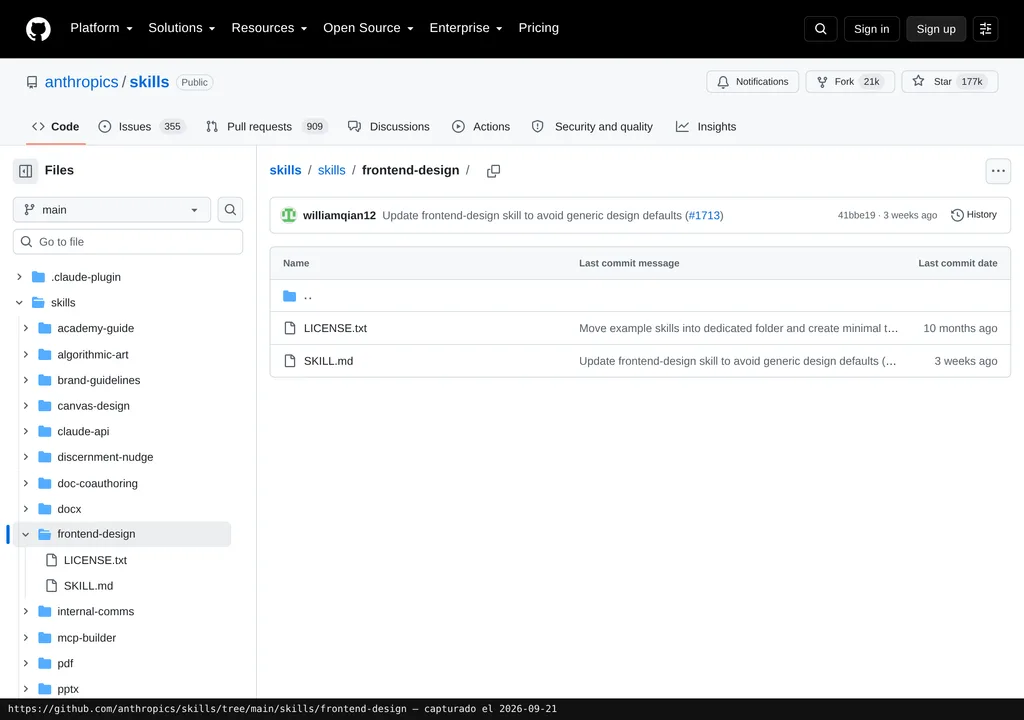Expand the Resources menu
This screenshot has width=1024, height=720.
(x=269, y=28)
